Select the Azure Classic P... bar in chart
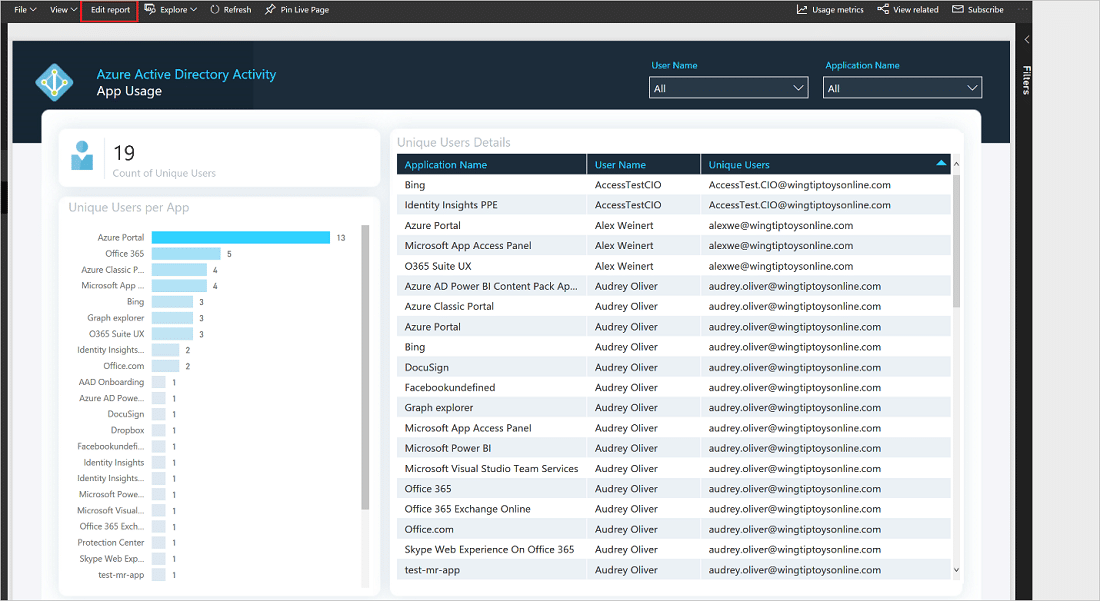 pos(179,270)
